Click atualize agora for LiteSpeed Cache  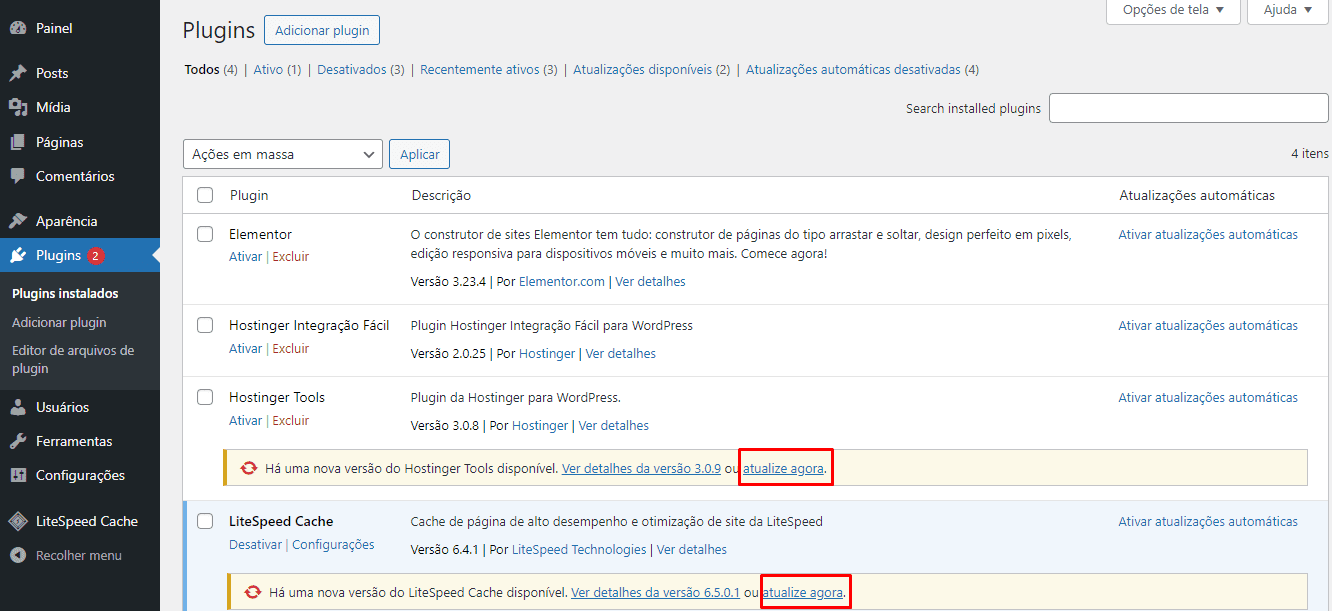click(803, 593)
